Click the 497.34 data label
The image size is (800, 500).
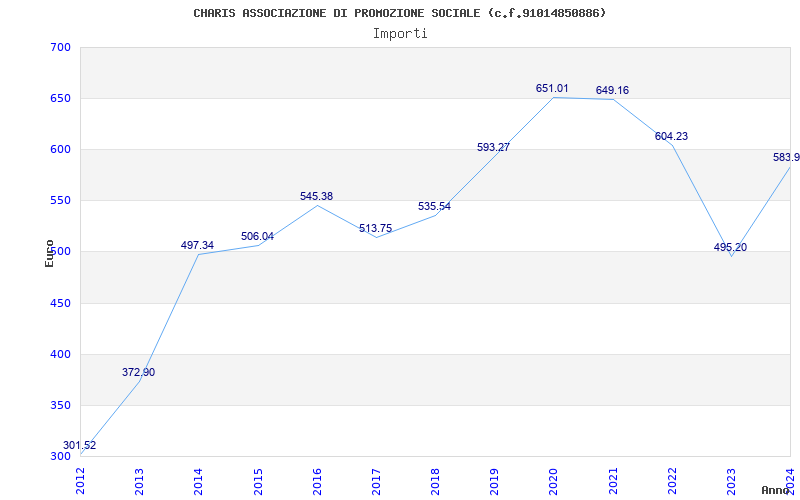click(197, 245)
